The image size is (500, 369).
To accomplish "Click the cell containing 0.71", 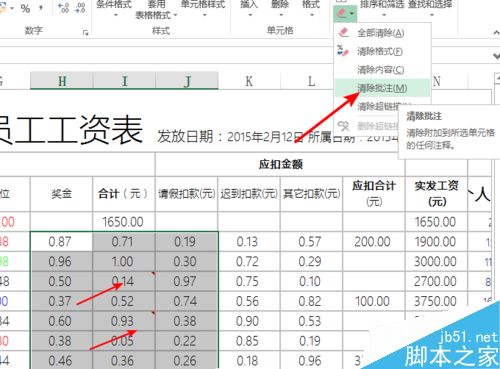I will pyautogui.click(x=124, y=242).
